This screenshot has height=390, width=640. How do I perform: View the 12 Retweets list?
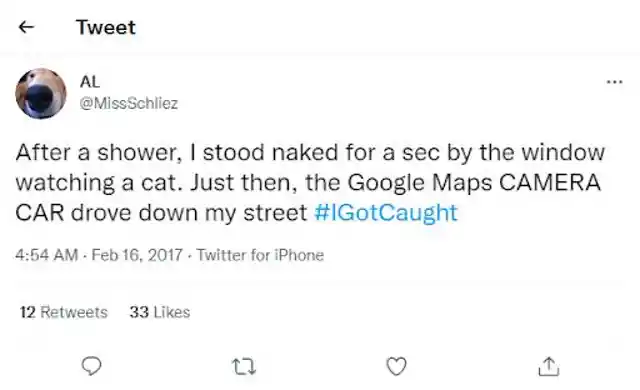point(64,312)
